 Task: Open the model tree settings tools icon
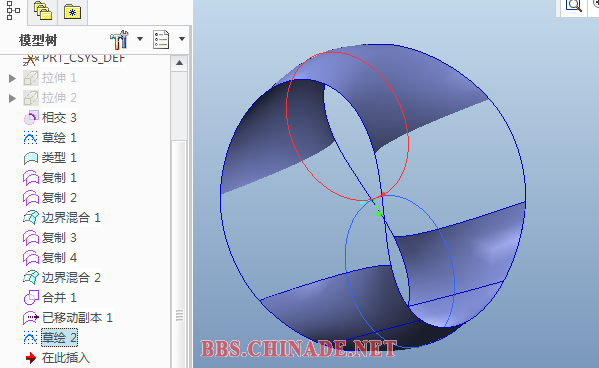[x=119, y=39]
